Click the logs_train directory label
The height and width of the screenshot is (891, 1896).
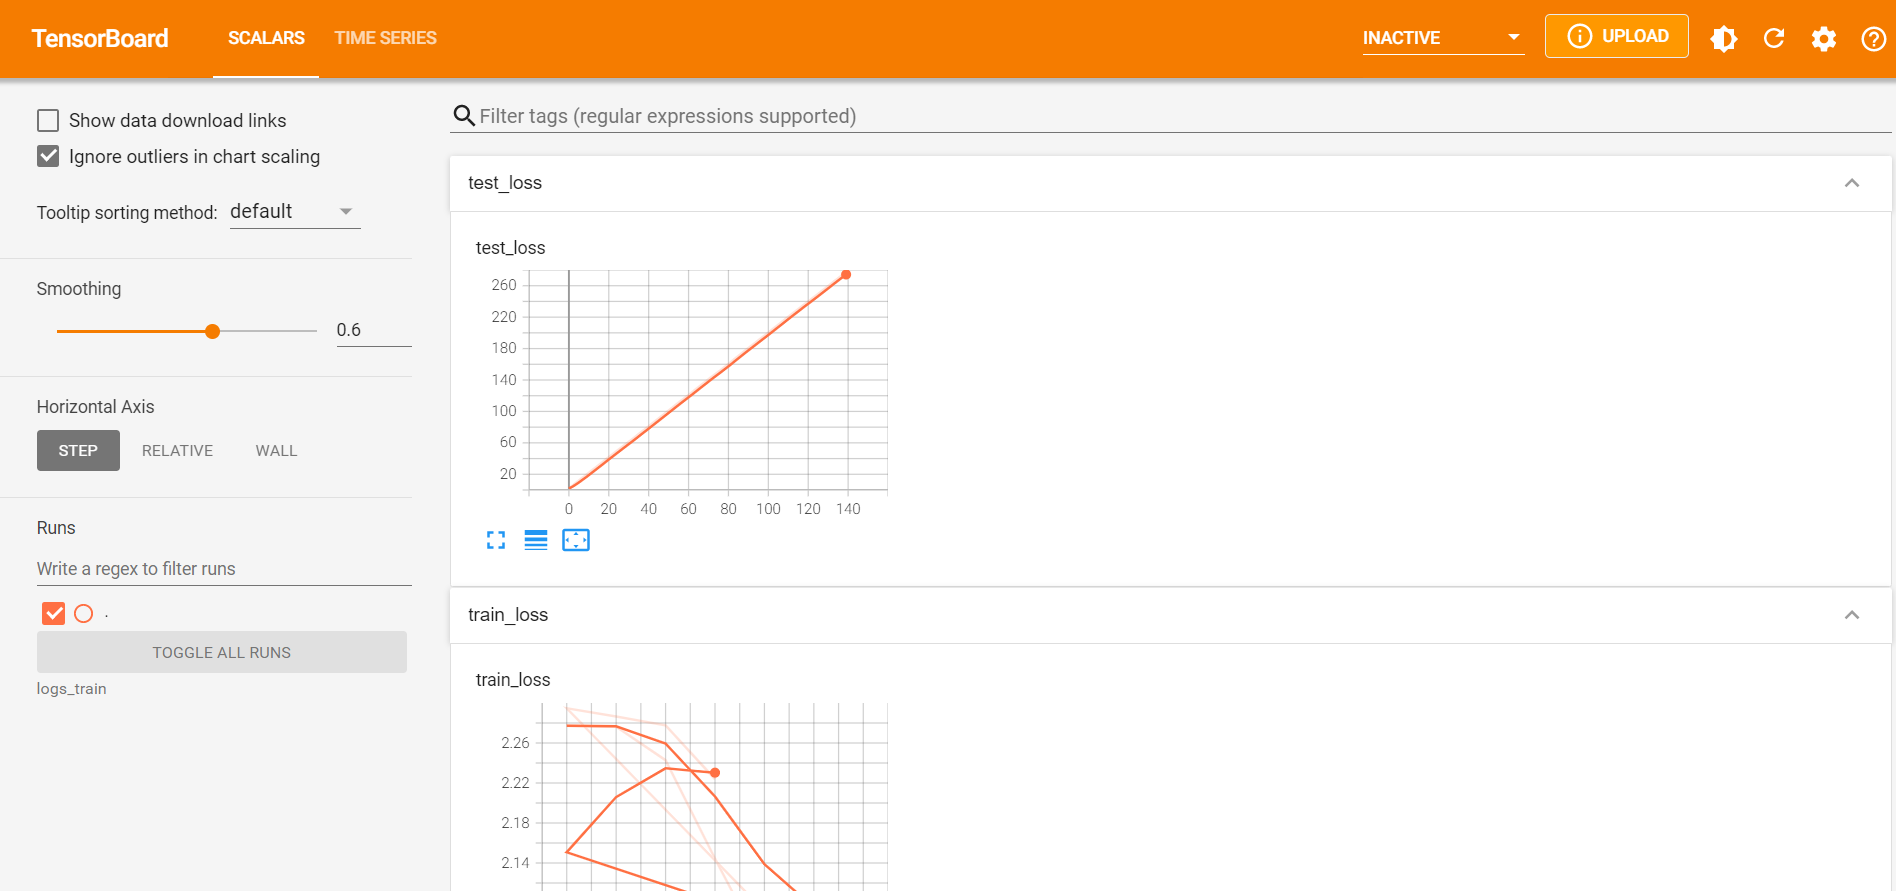(71, 689)
